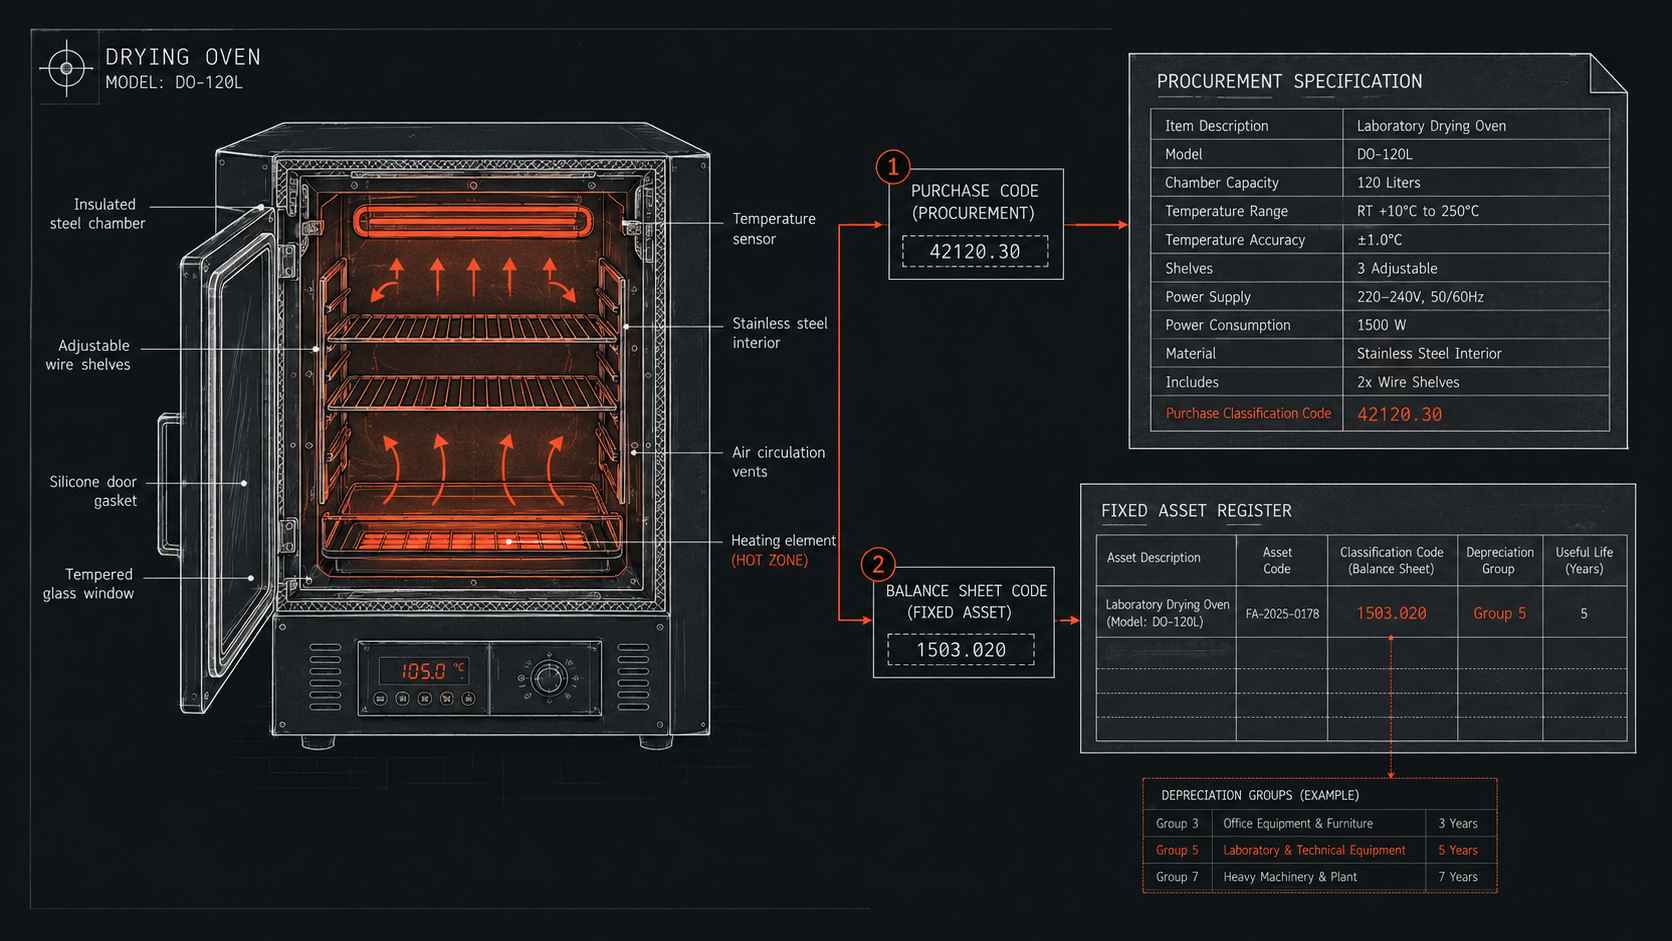This screenshot has height=941, width=1672.
Task: Click the 'Insulated steel chamber' label
Action: click(98, 213)
